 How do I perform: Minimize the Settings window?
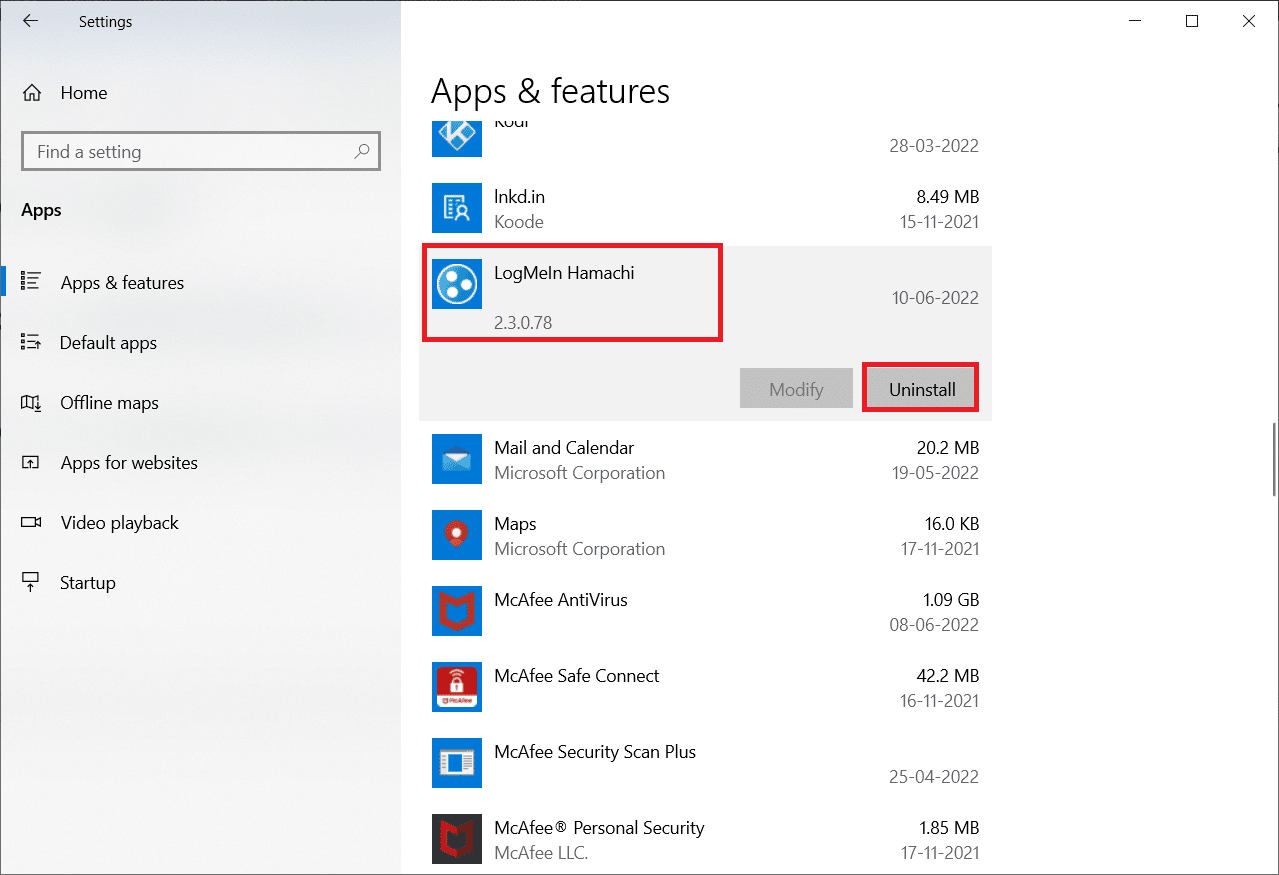(x=1134, y=21)
